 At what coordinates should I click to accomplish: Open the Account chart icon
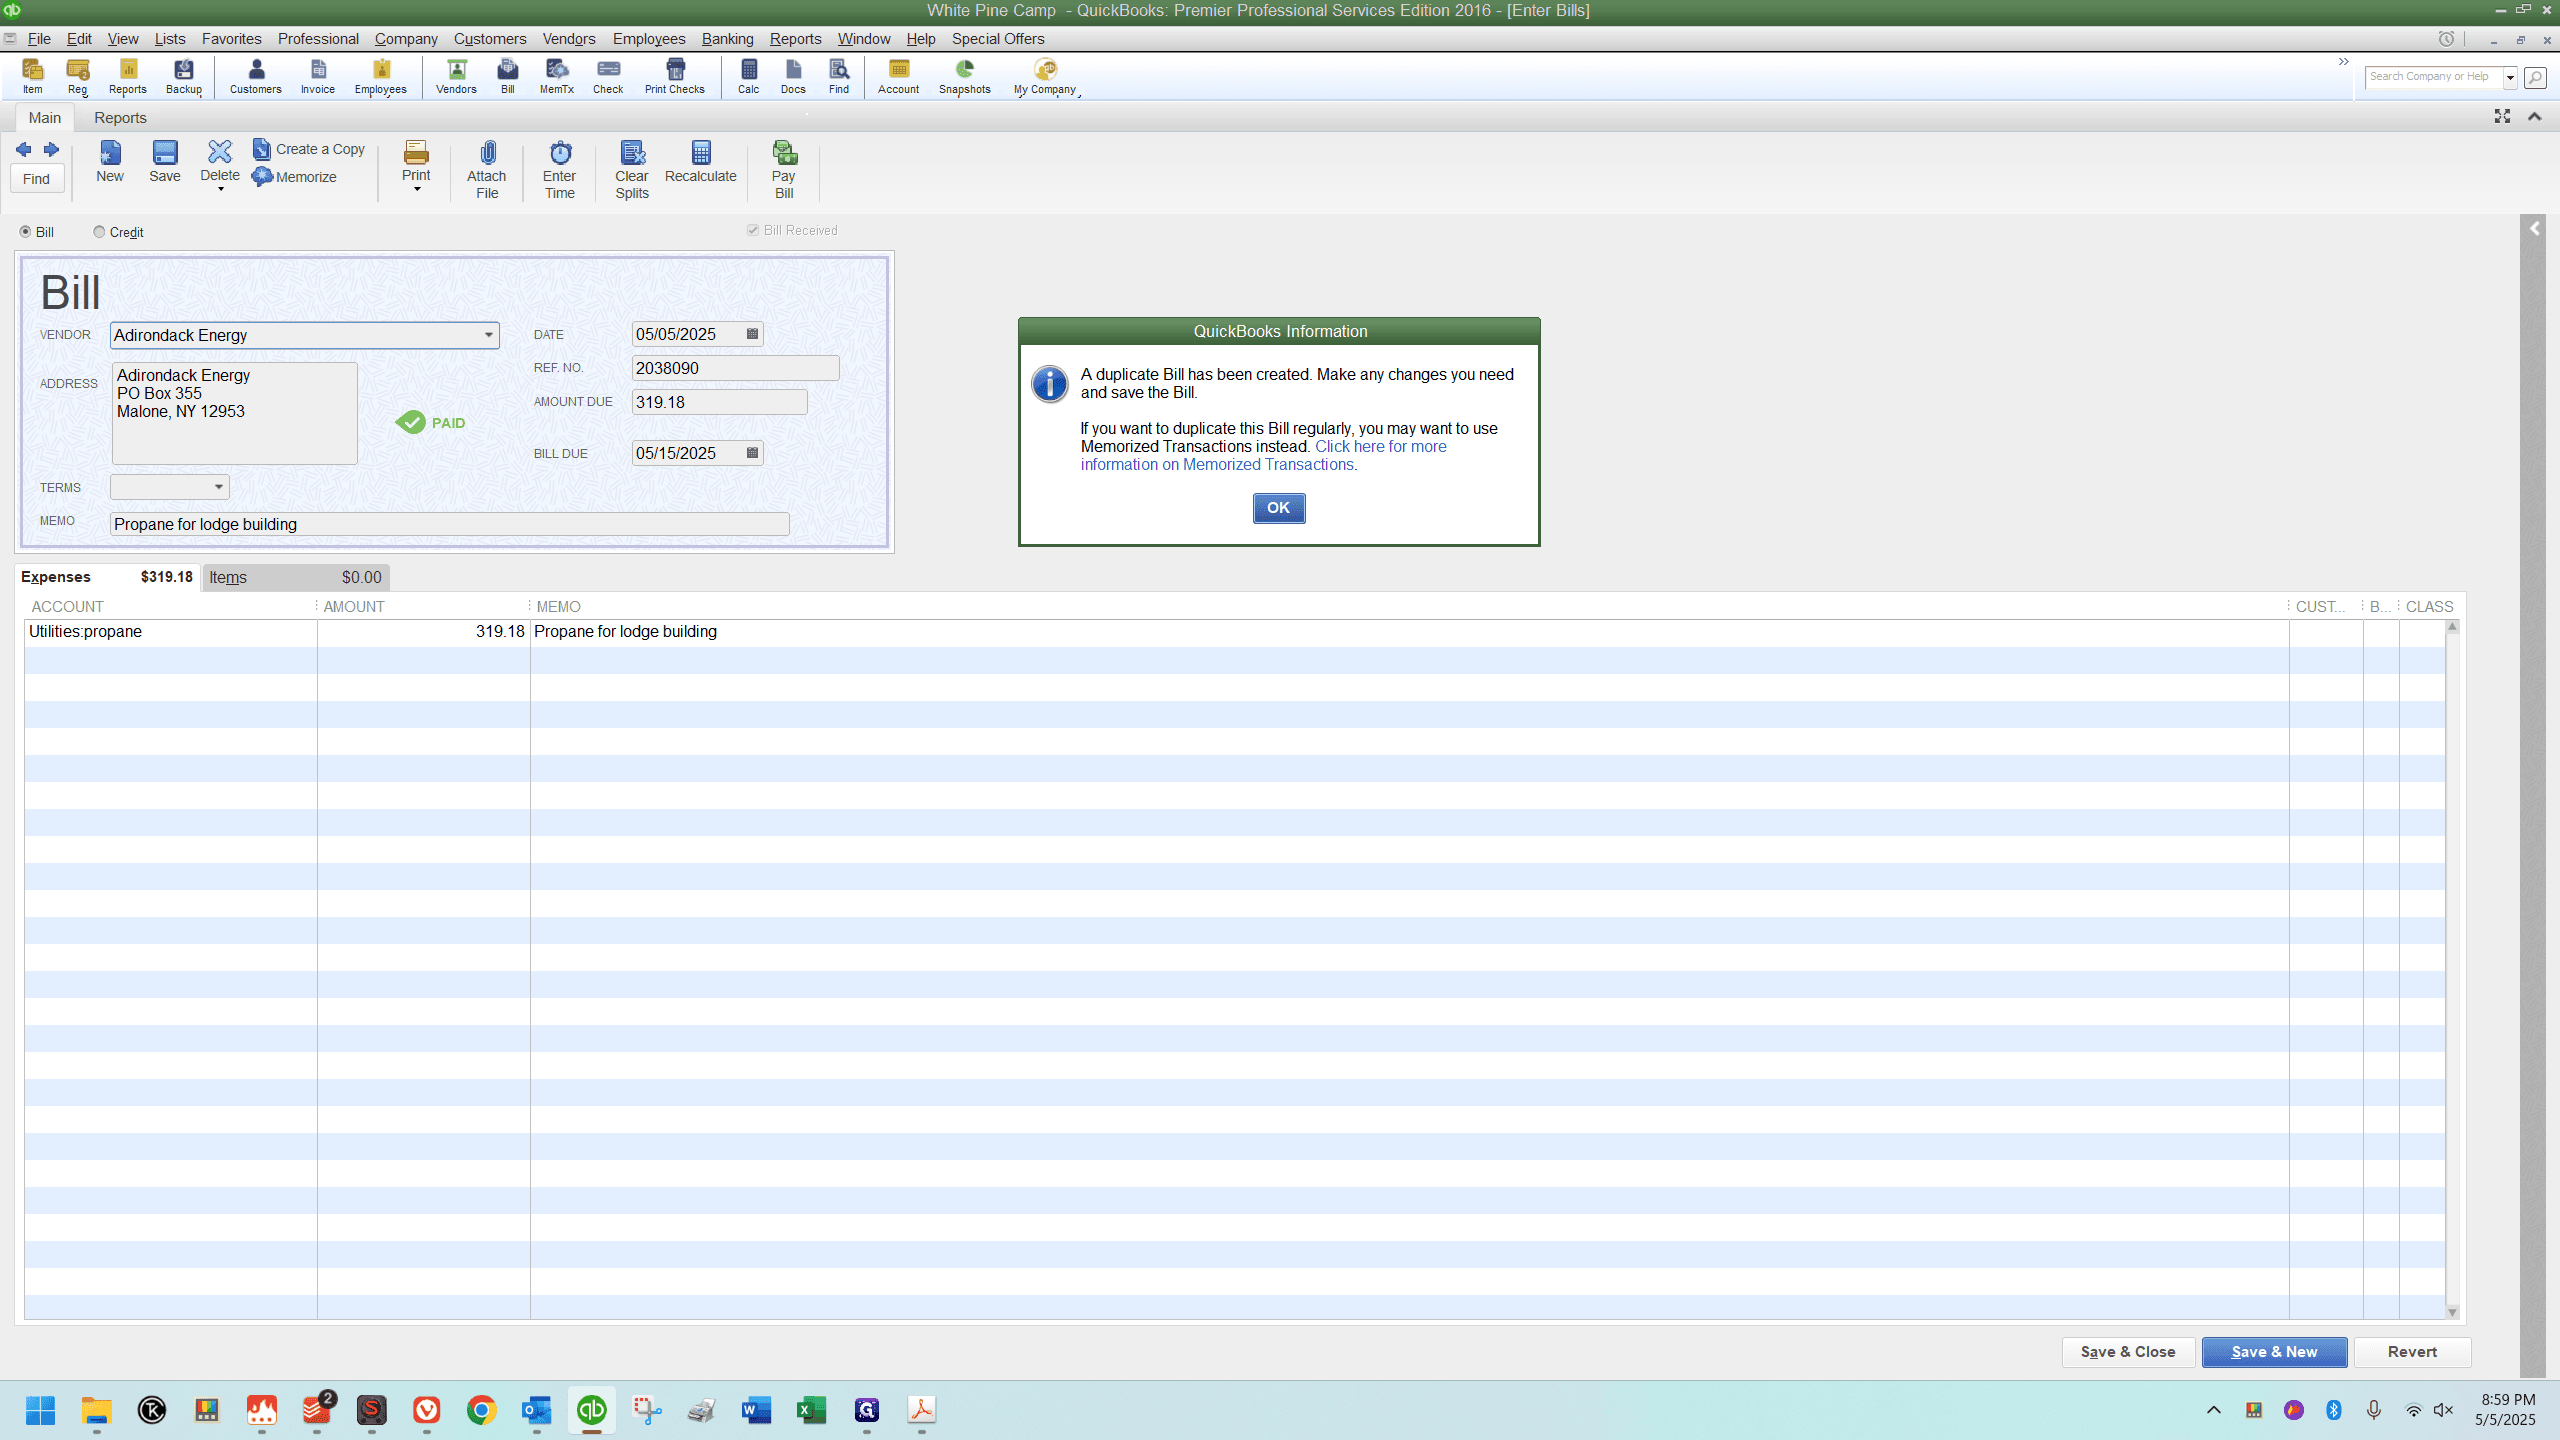pyautogui.click(x=899, y=76)
